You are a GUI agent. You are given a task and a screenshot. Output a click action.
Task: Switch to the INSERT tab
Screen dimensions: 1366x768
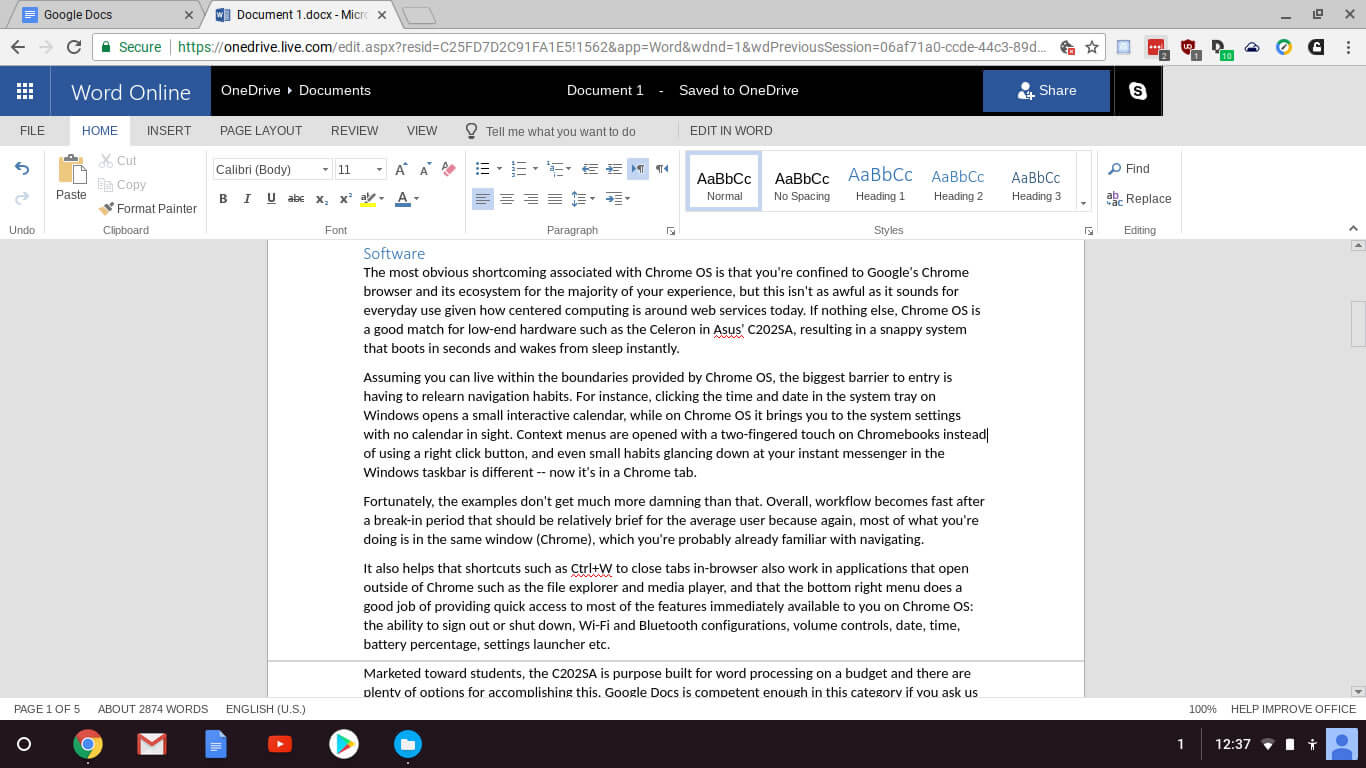point(169,131)
